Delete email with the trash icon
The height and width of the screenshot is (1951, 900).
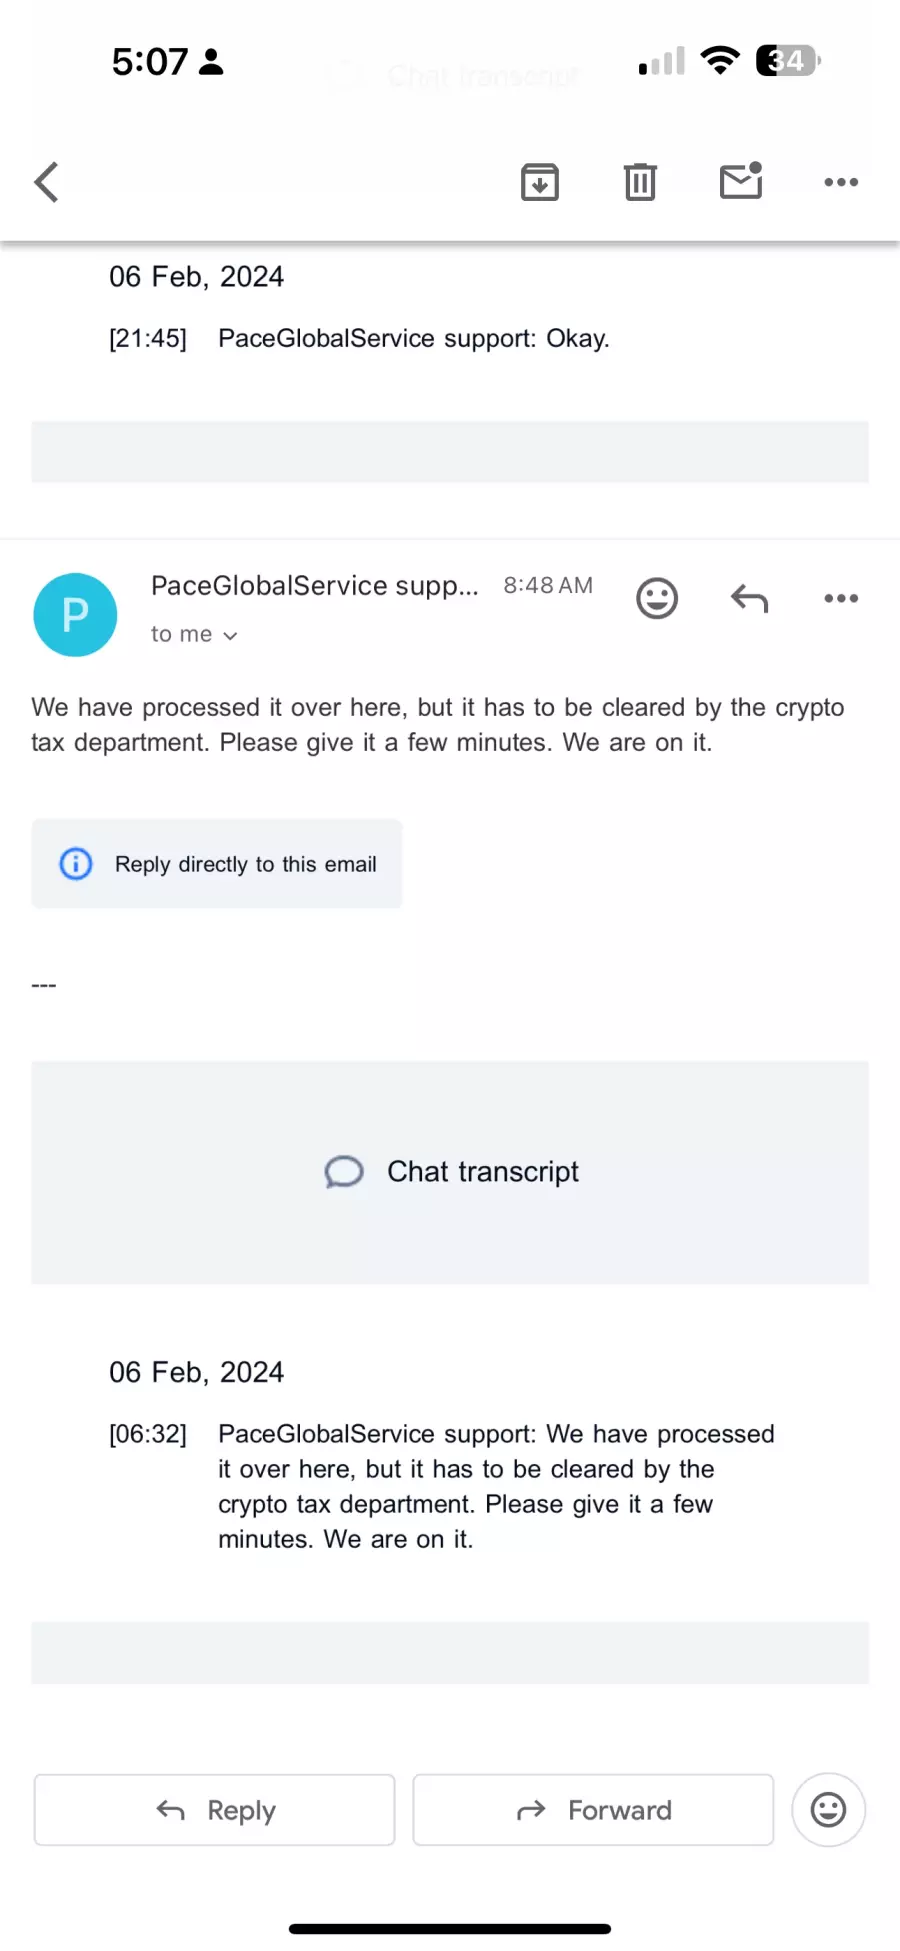[x=640, y=182]
